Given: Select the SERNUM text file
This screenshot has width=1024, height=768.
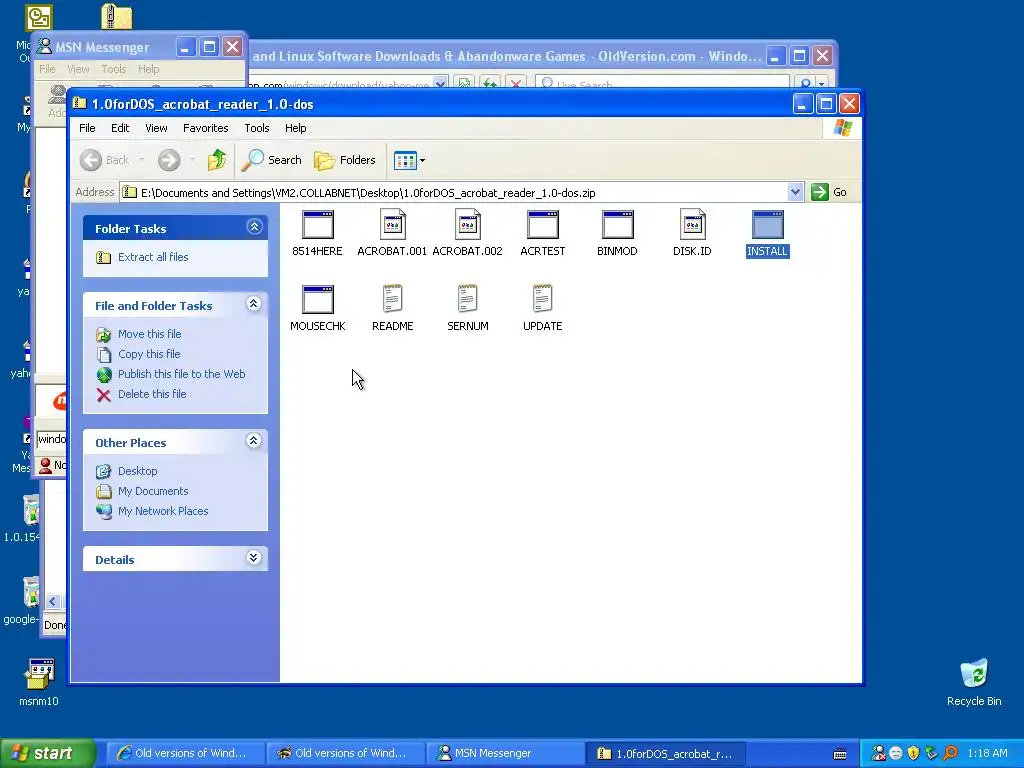Looking at the screenshot, I should 468,308.
